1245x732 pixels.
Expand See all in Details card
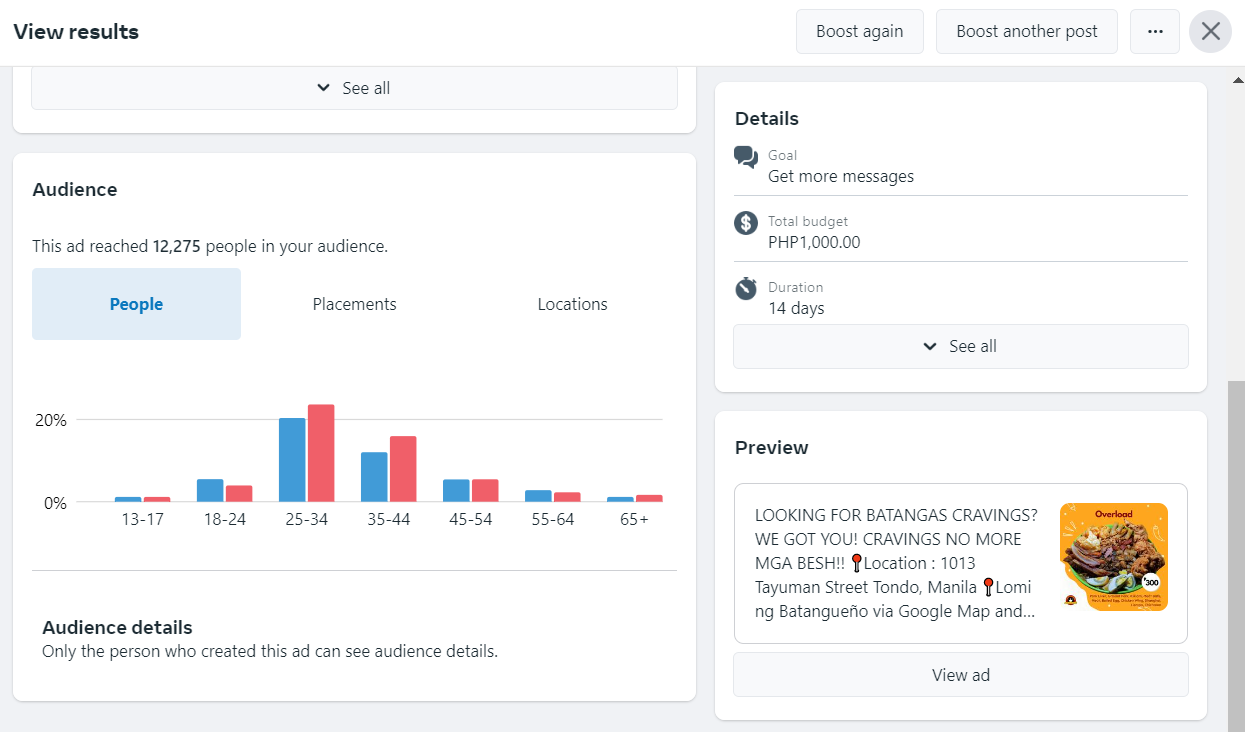coord(961,346)
